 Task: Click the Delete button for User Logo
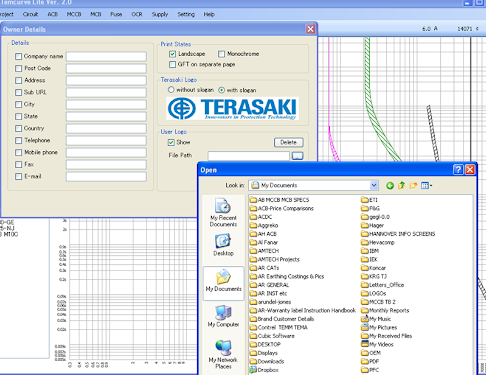point(289,142)
